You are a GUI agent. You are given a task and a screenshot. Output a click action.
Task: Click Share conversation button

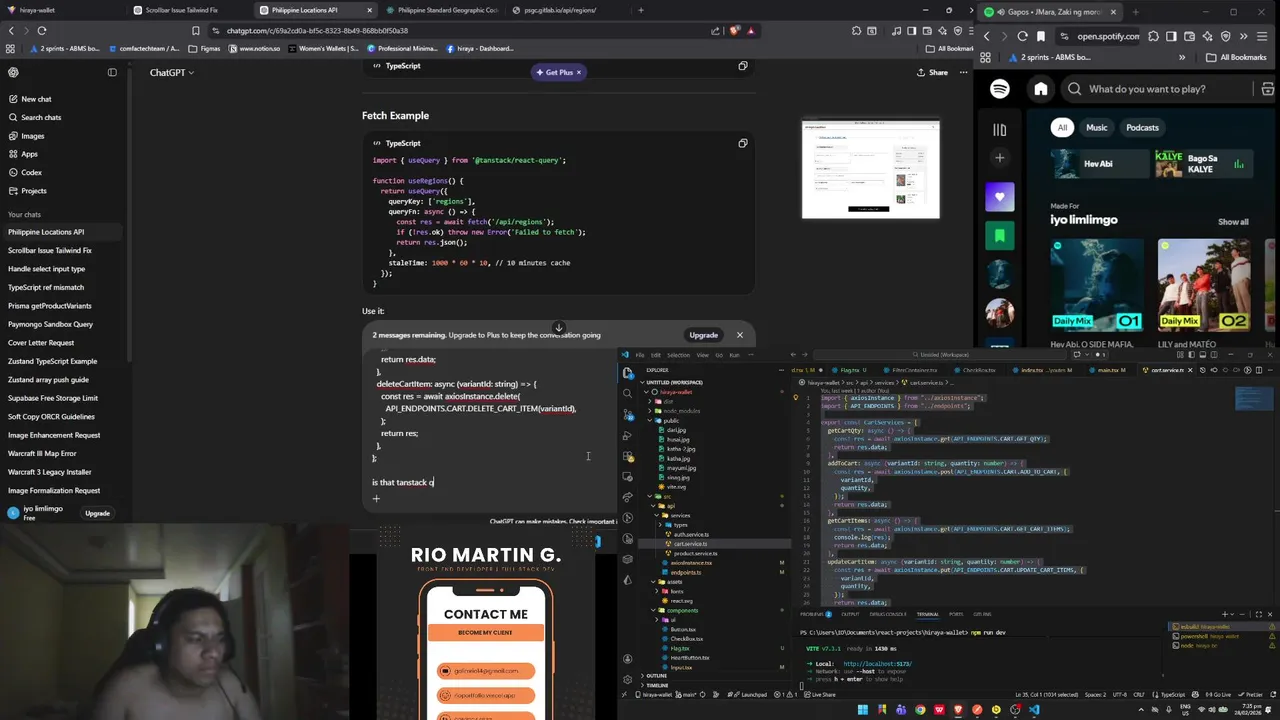[933, 72]
